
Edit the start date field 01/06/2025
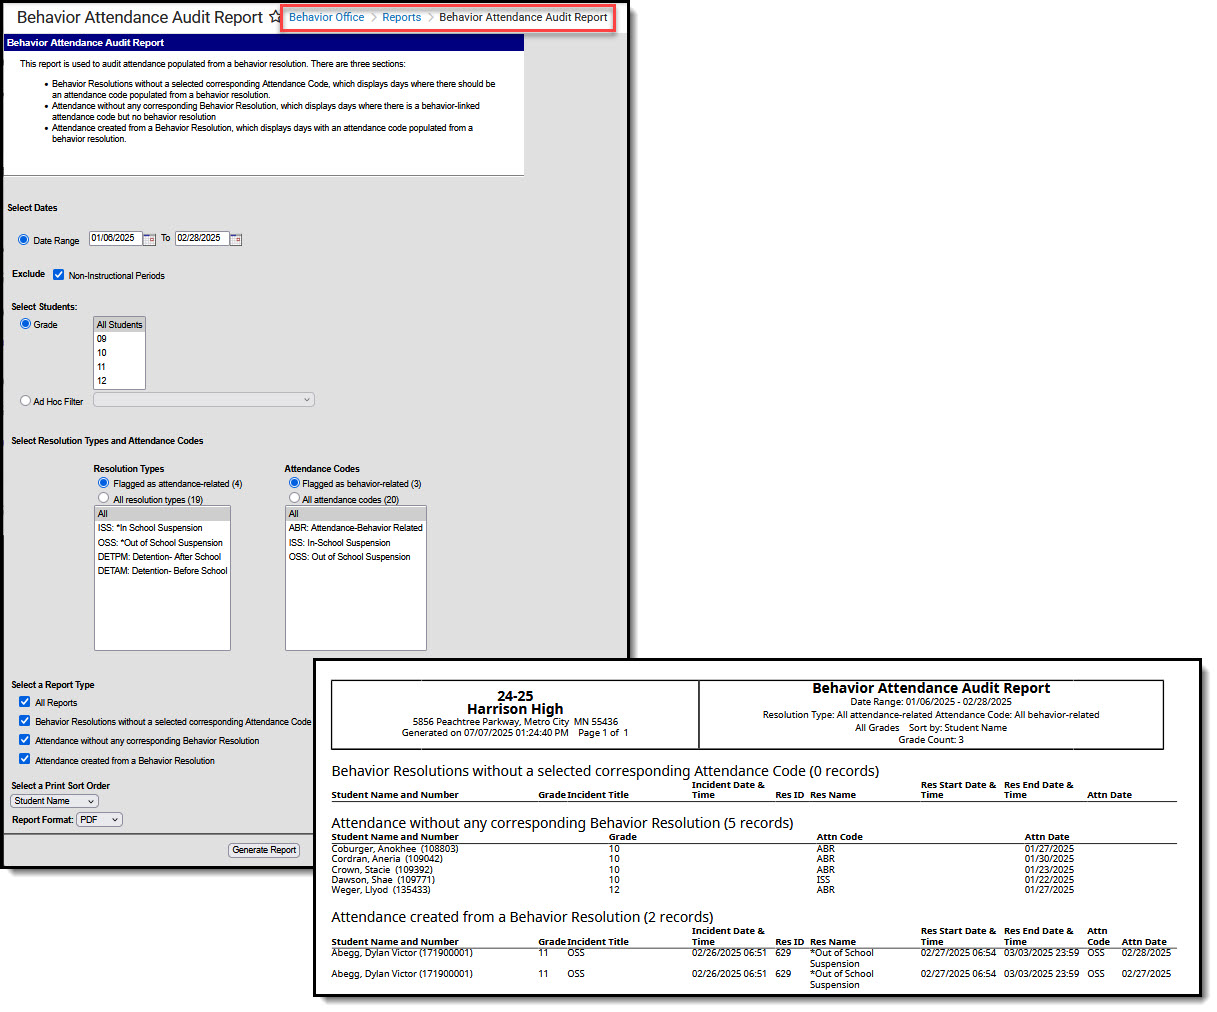coord(116,239)
